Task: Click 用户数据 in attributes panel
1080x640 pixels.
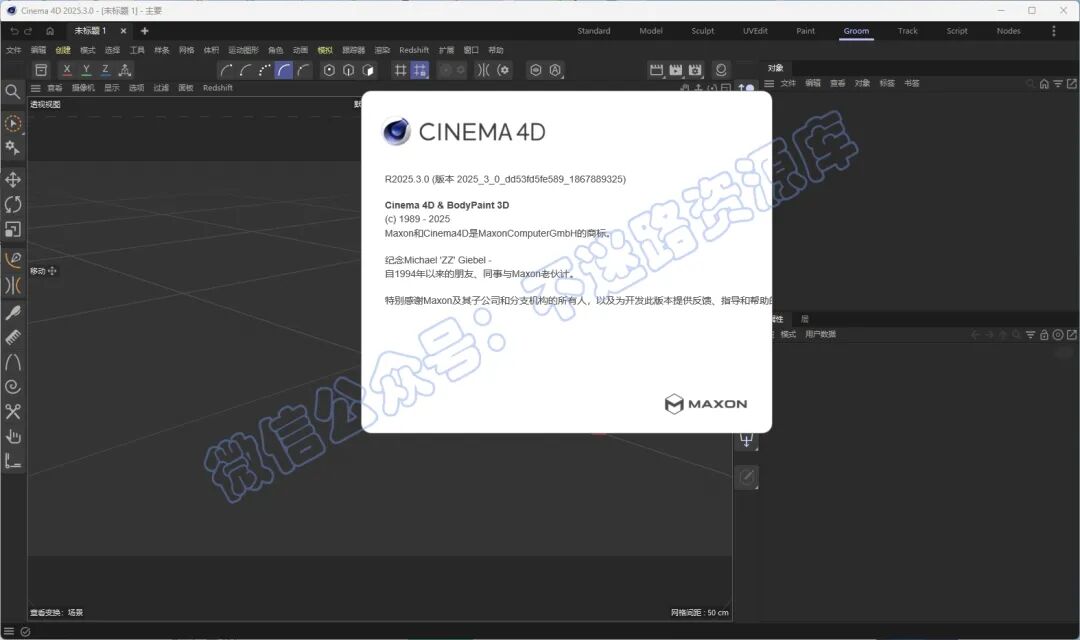Action: tap(820, 335)
